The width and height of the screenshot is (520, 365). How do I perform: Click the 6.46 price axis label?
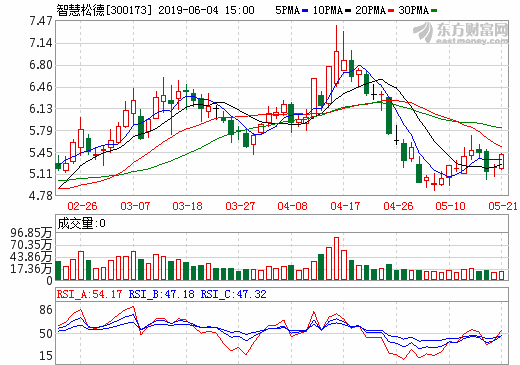click(x=41, y=87)
